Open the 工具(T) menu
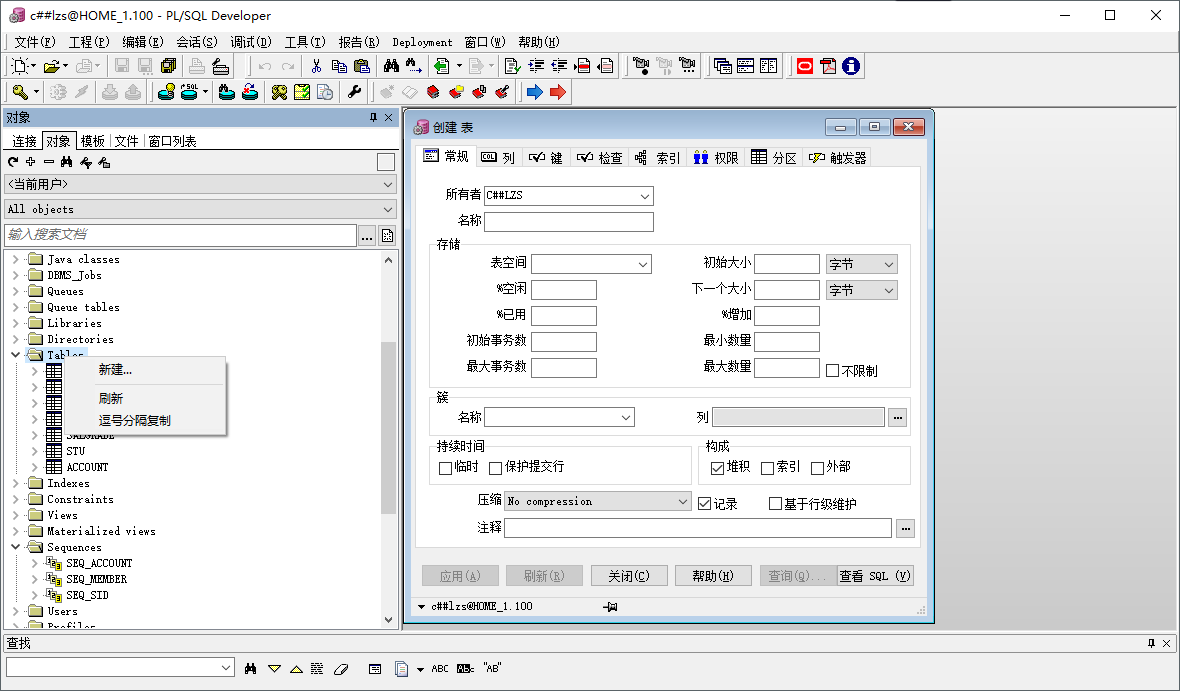 305,42
